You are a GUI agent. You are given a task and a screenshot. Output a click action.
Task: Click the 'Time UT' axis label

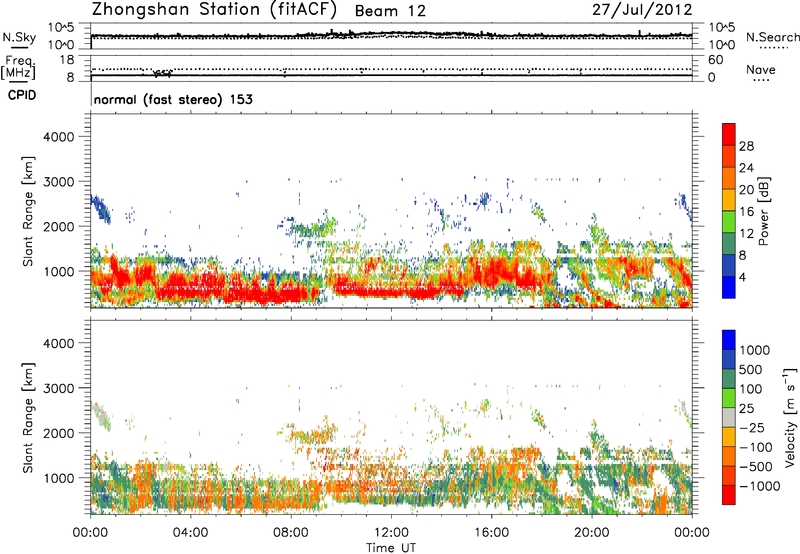391,548
